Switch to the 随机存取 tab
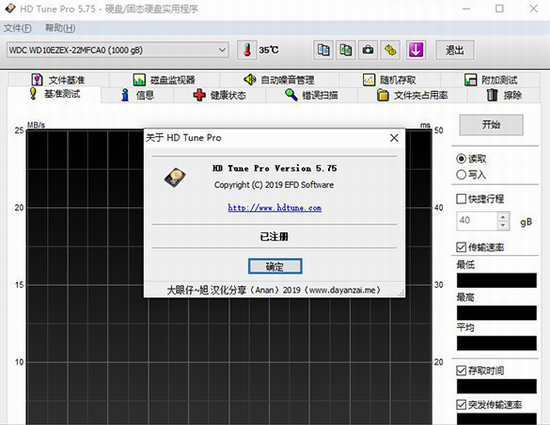 [x=389, y=80]
